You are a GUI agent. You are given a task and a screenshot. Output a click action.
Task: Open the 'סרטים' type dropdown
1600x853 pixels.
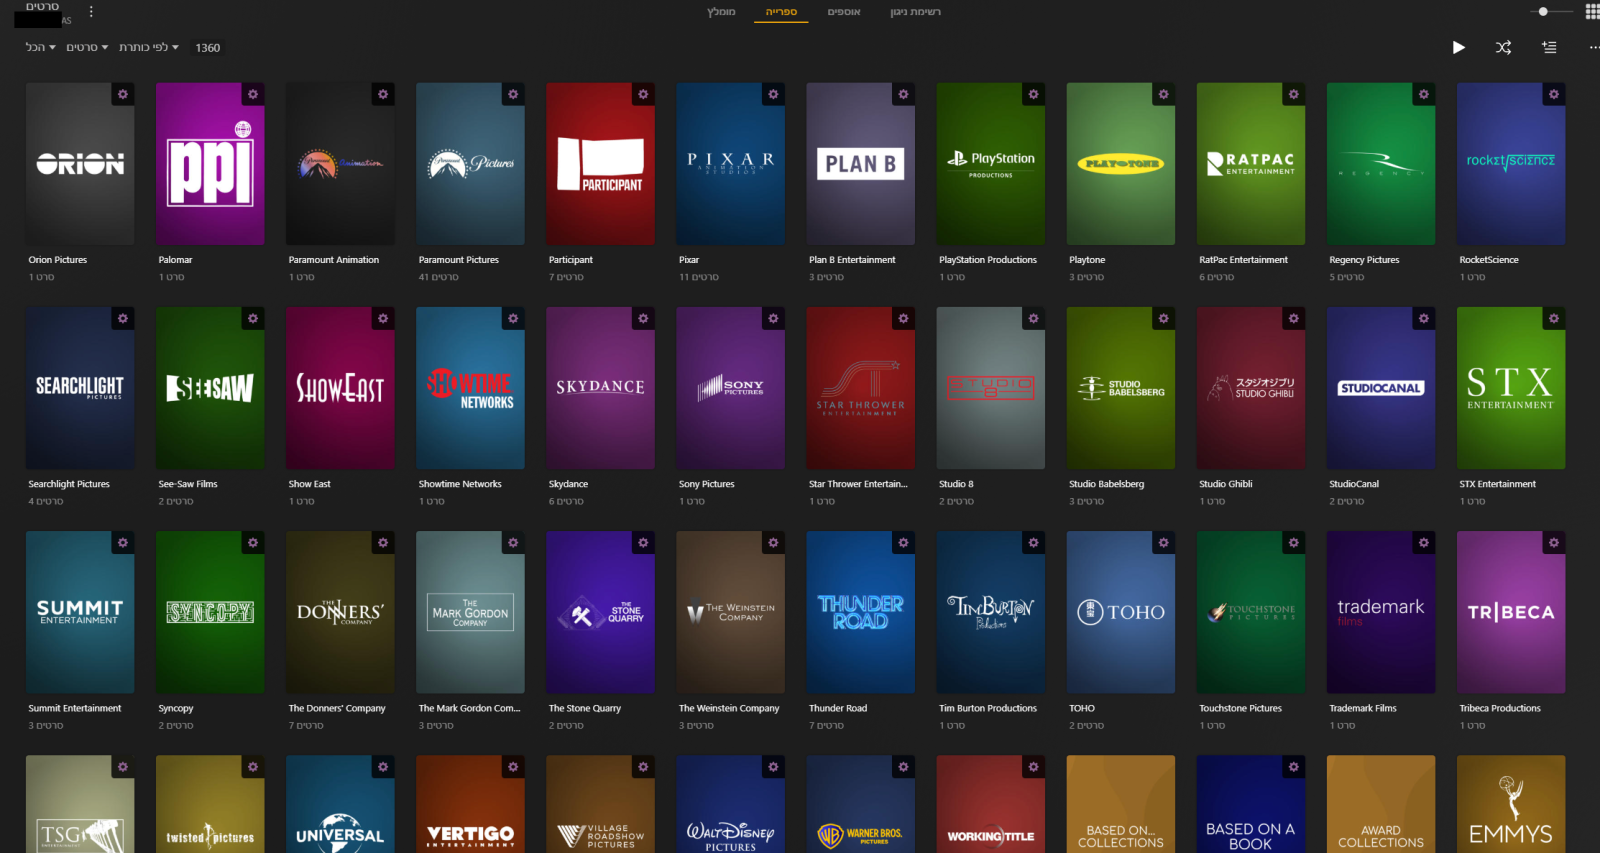tap(87, 47)
